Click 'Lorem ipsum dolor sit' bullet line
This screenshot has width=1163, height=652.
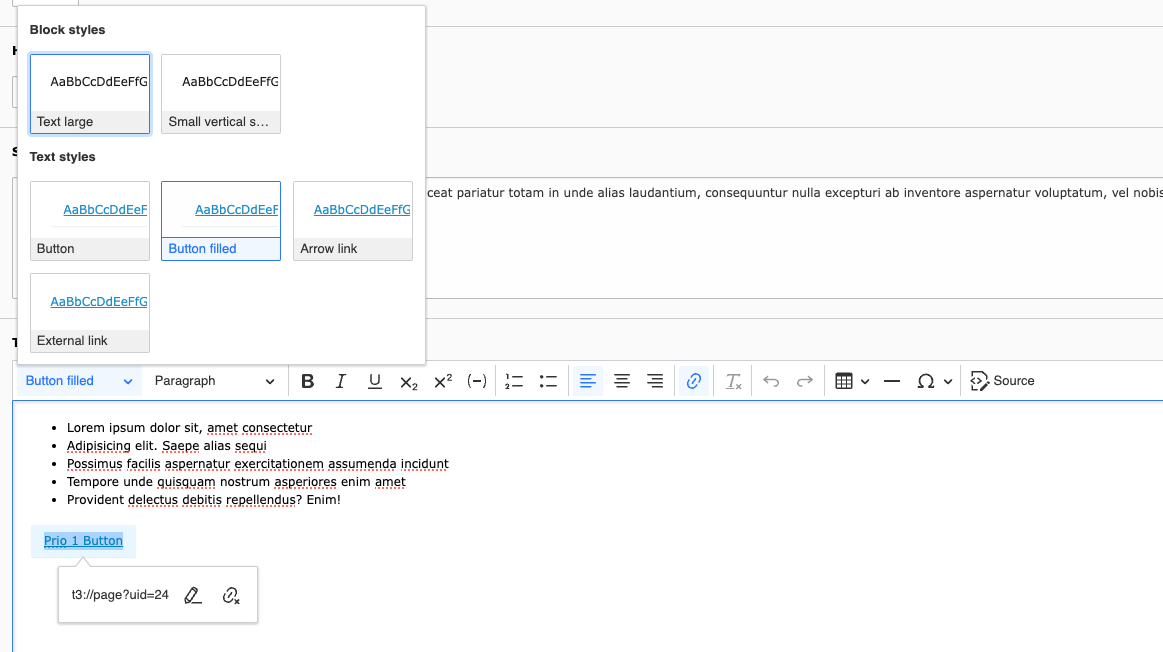(189, 428)
